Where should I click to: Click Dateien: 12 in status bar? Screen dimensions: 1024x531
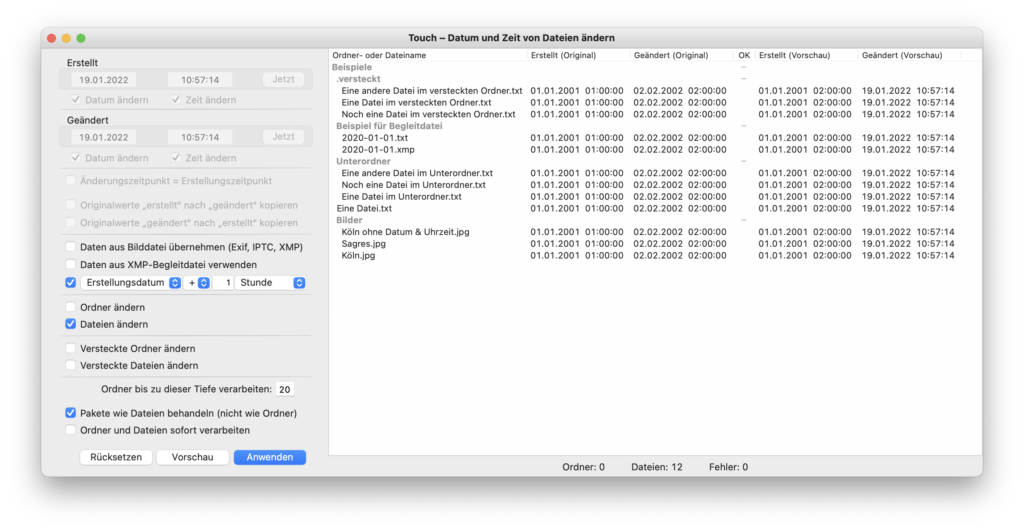pyautogui.click(x=657, y=467)
